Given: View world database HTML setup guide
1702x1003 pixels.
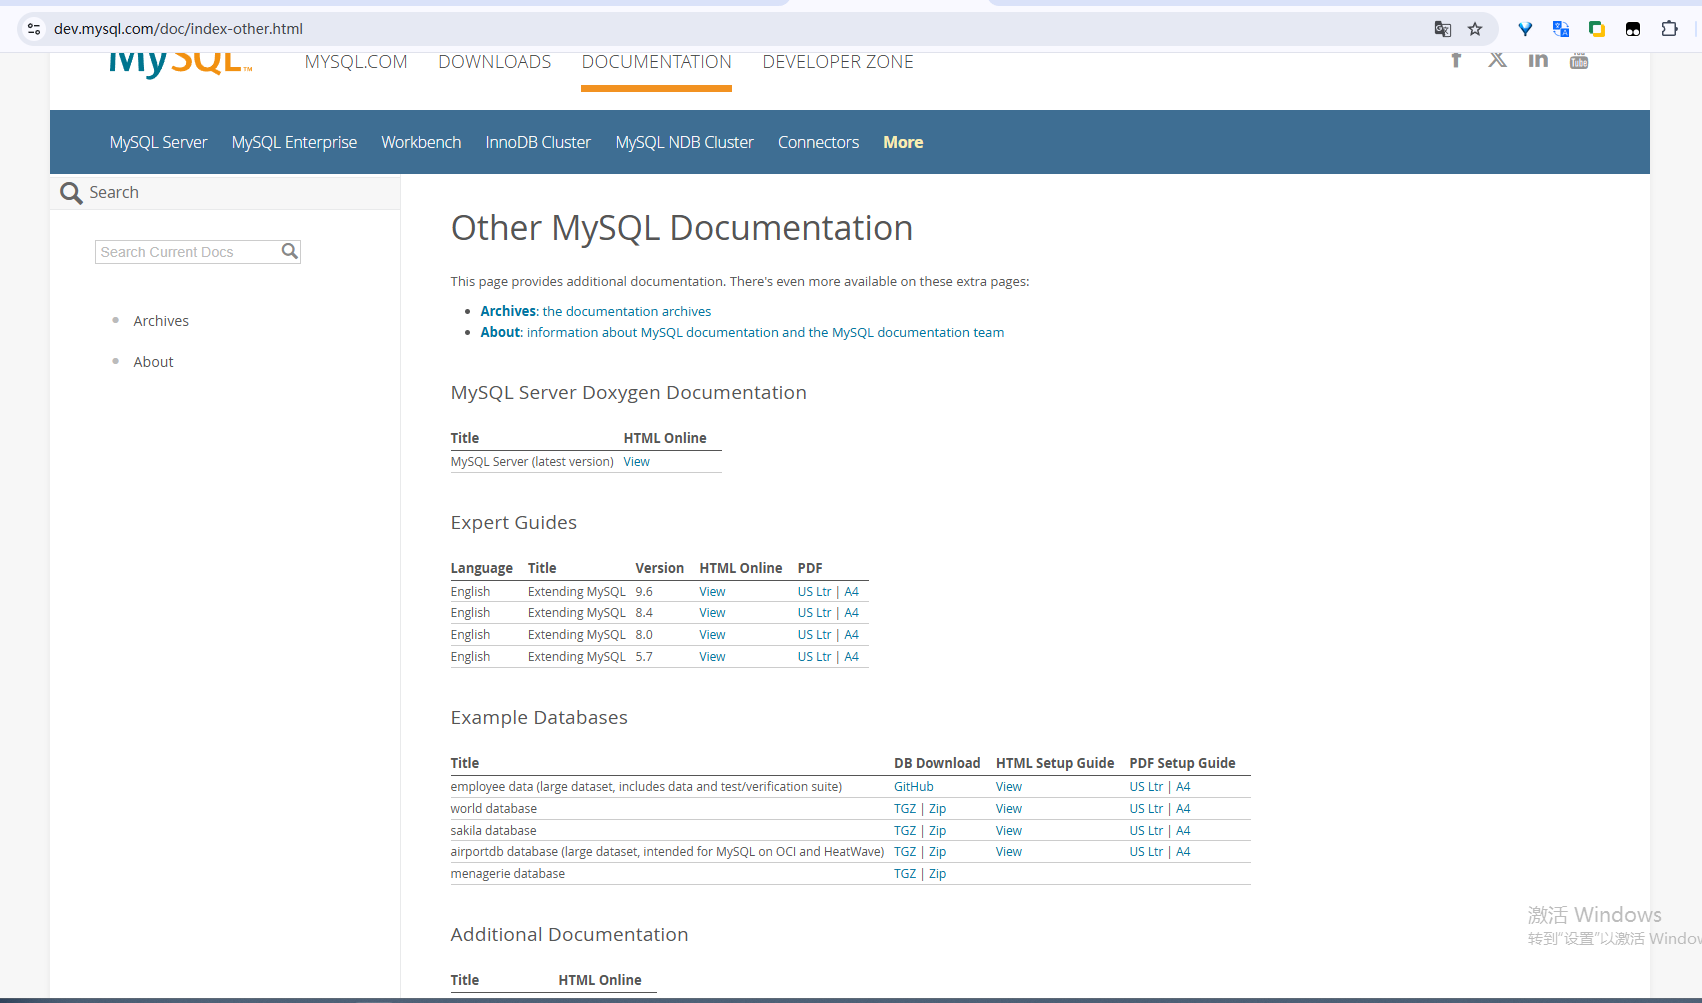Looking at the screenshot, I should click(1009, 809).
